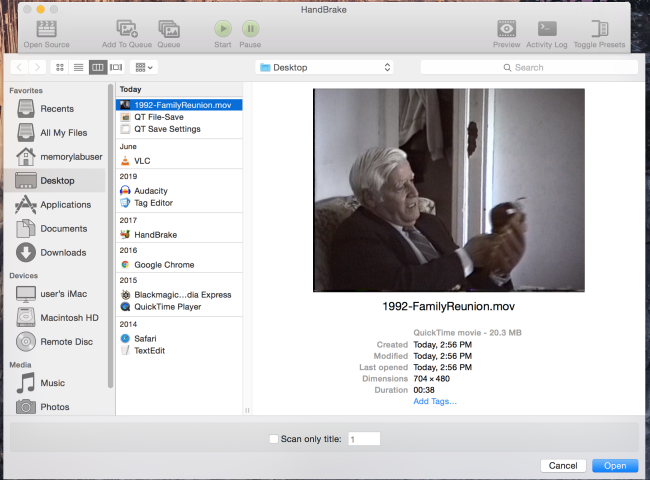
Task: Click the Open Source toolbar icon
Action: tap(46, 30)
